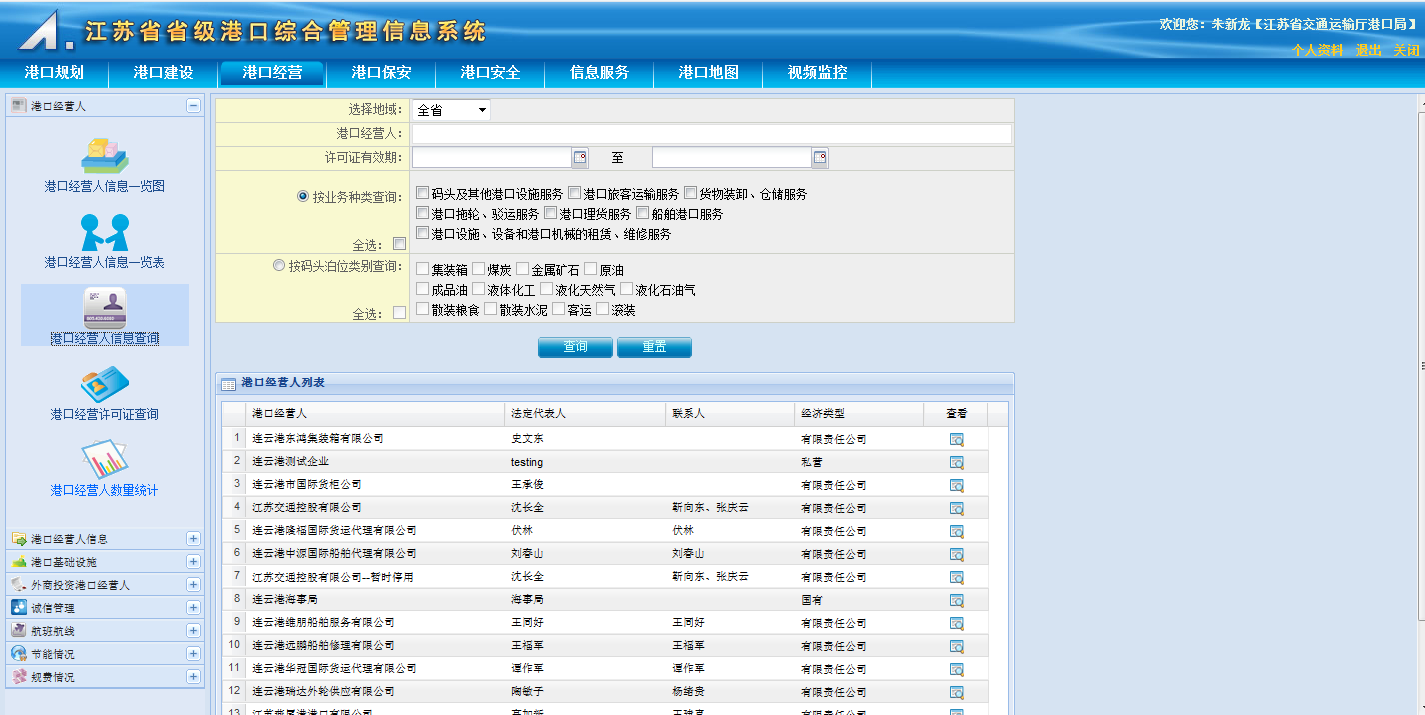
Task: Click the 查询 search button
Action: coord(575,347)
